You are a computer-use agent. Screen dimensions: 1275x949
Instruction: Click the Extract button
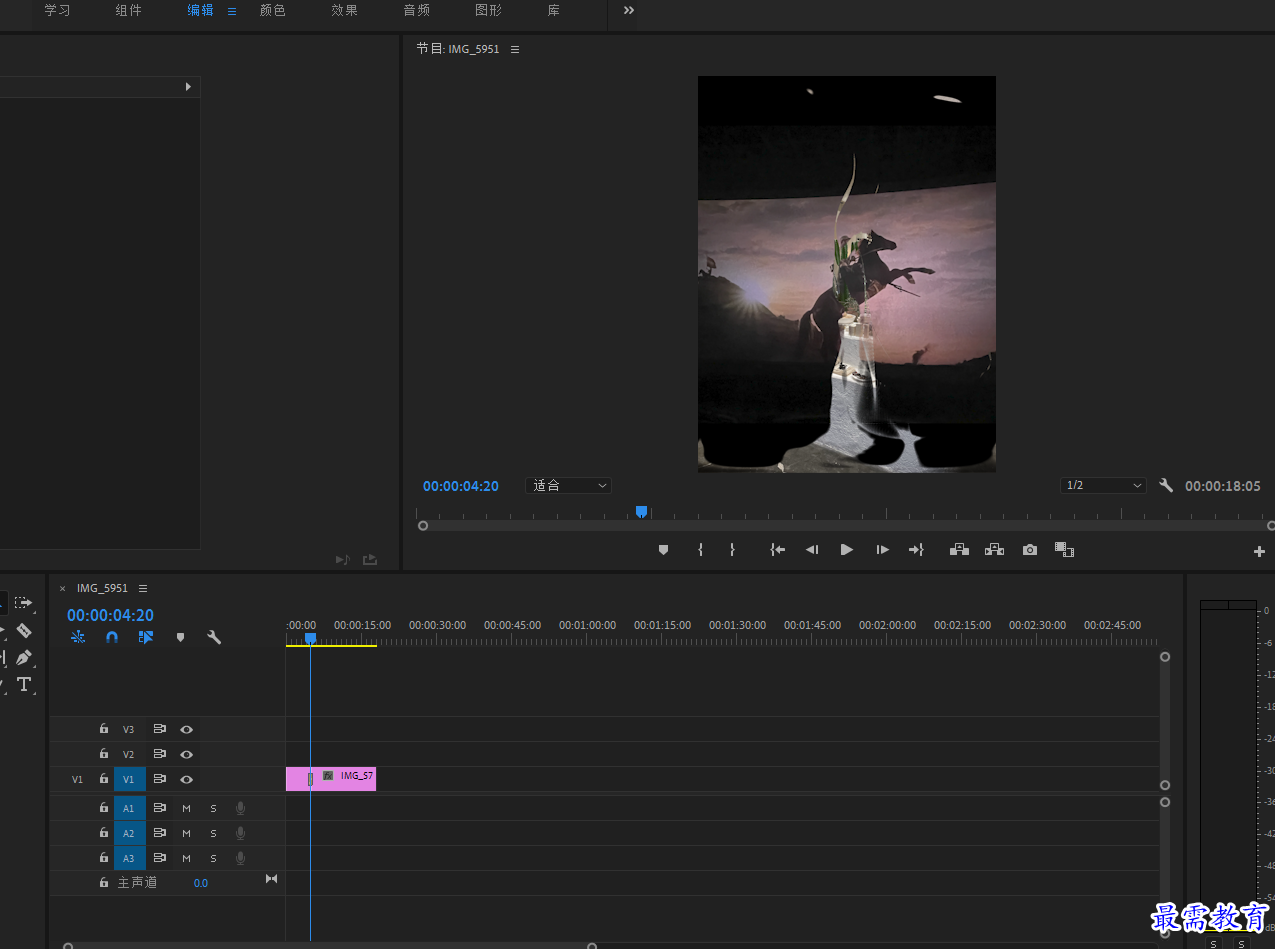(994, 550)
